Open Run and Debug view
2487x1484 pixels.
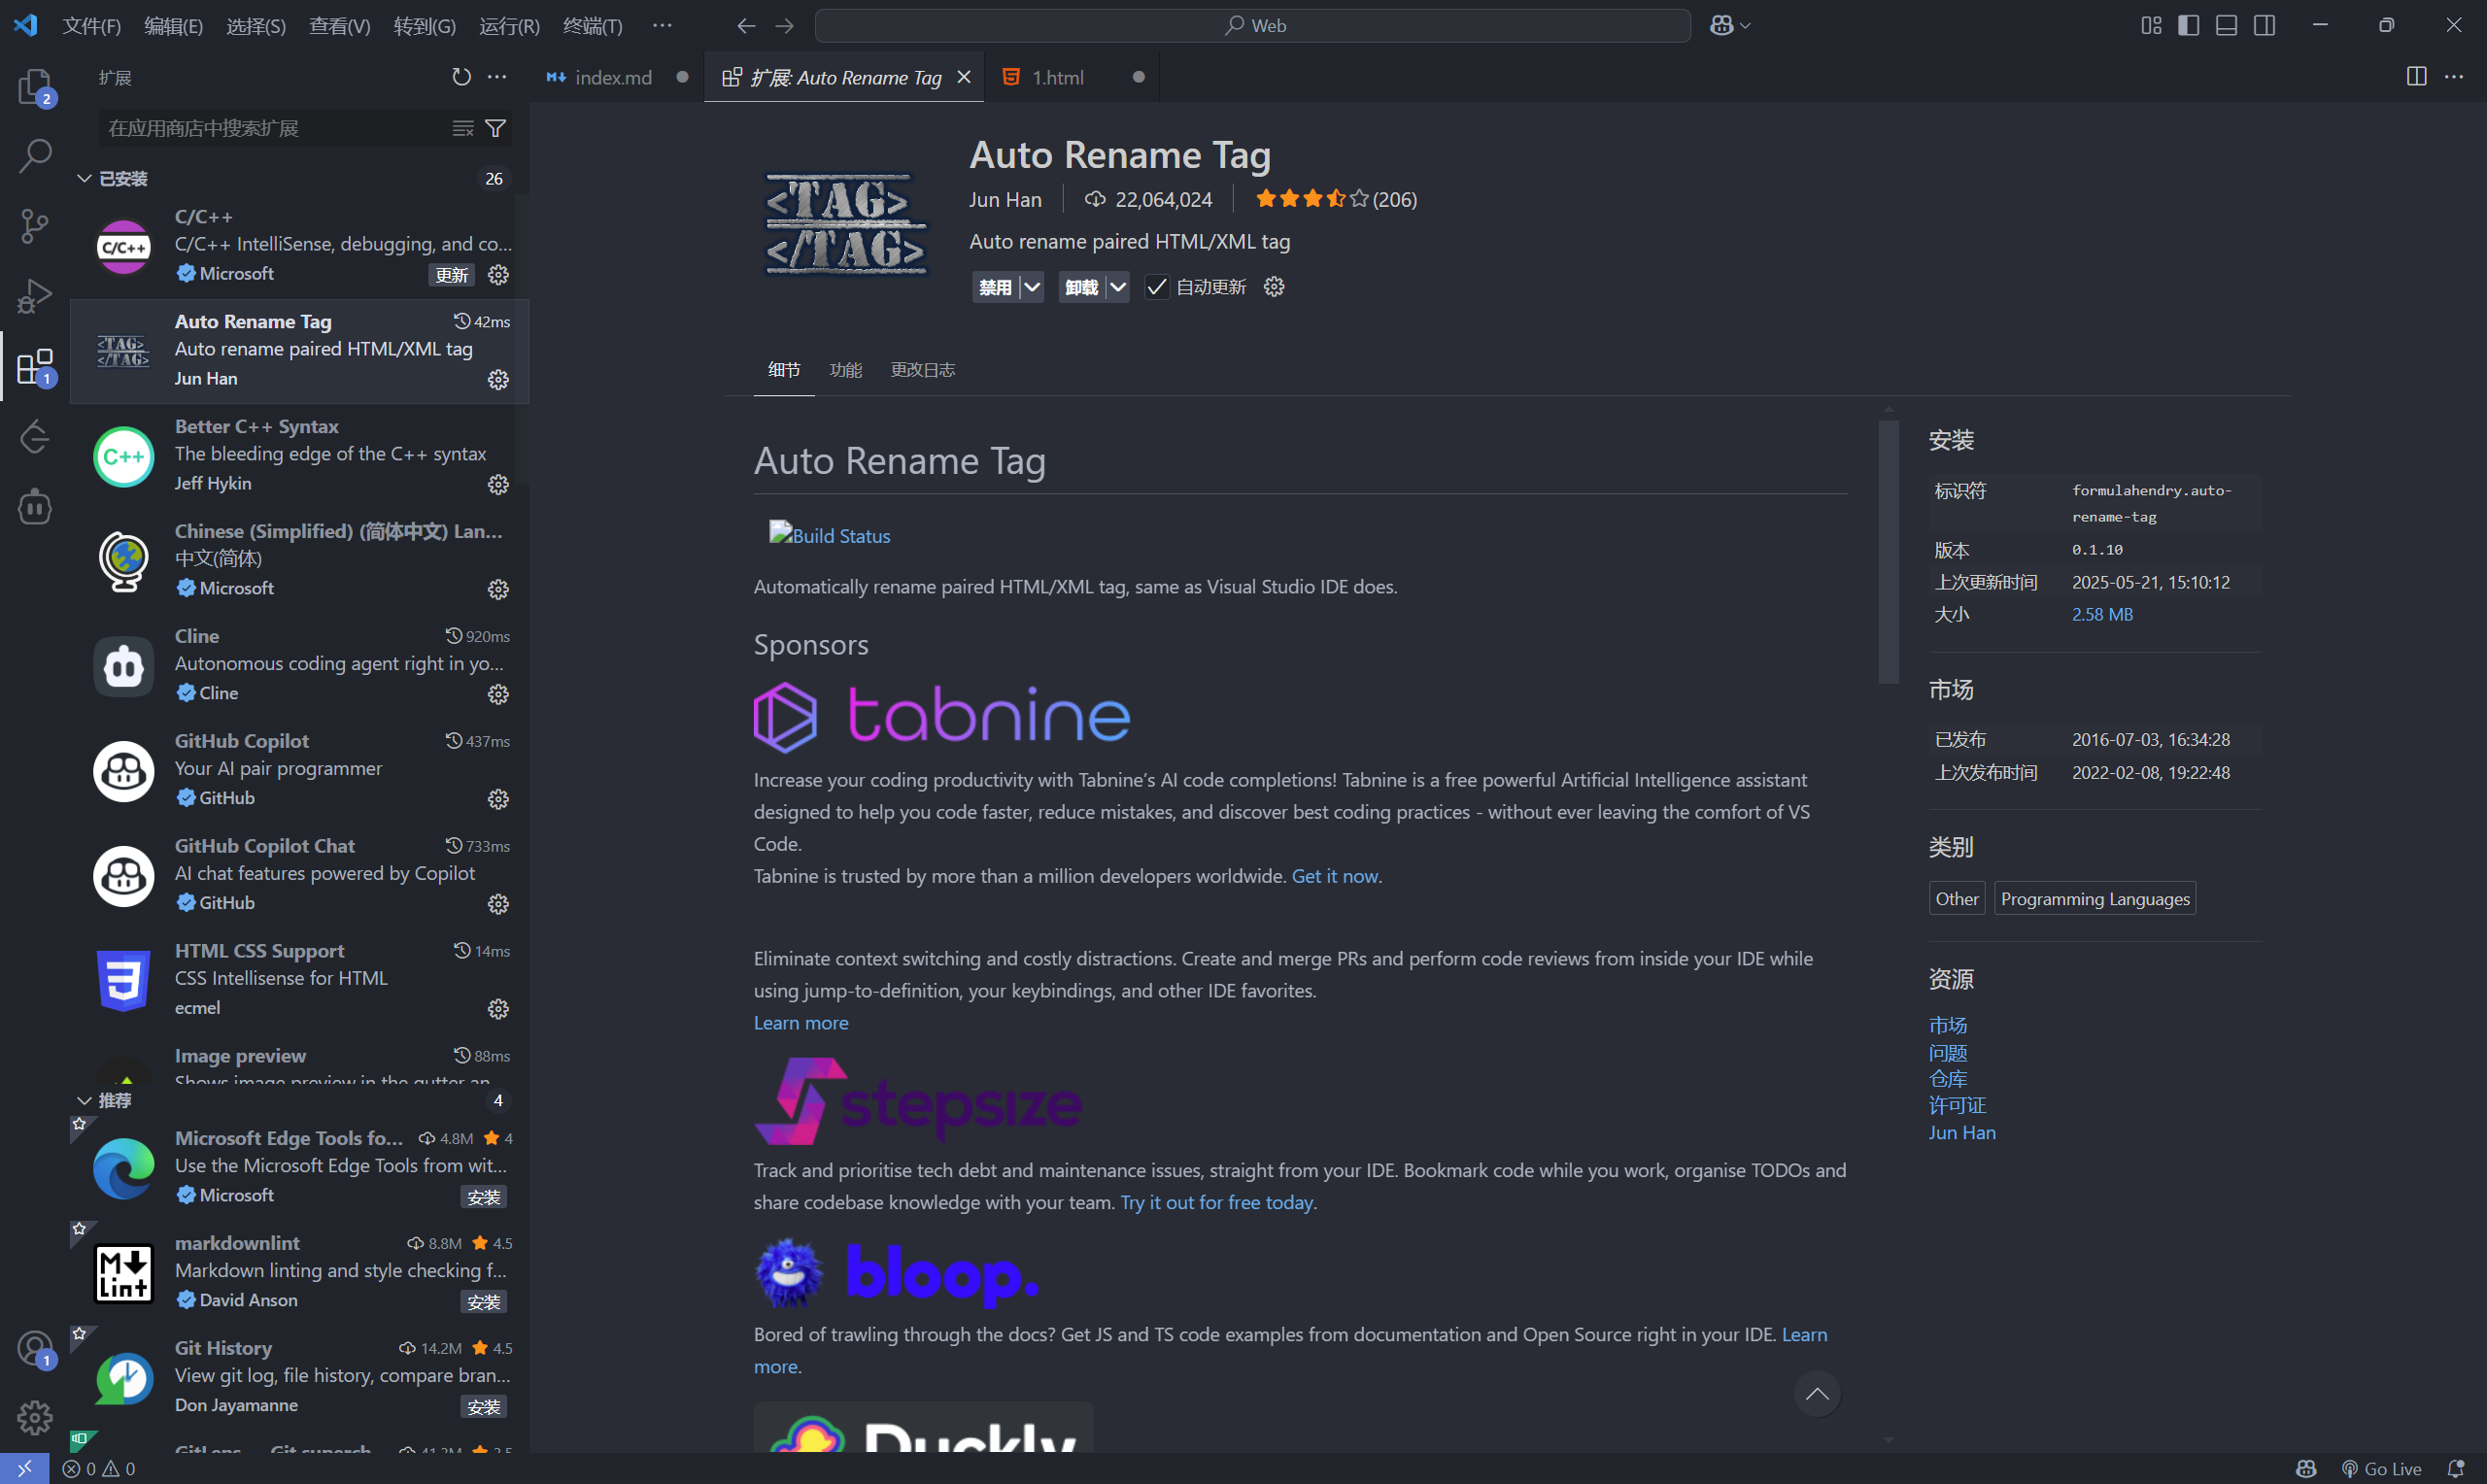click(x=35, y=296)
